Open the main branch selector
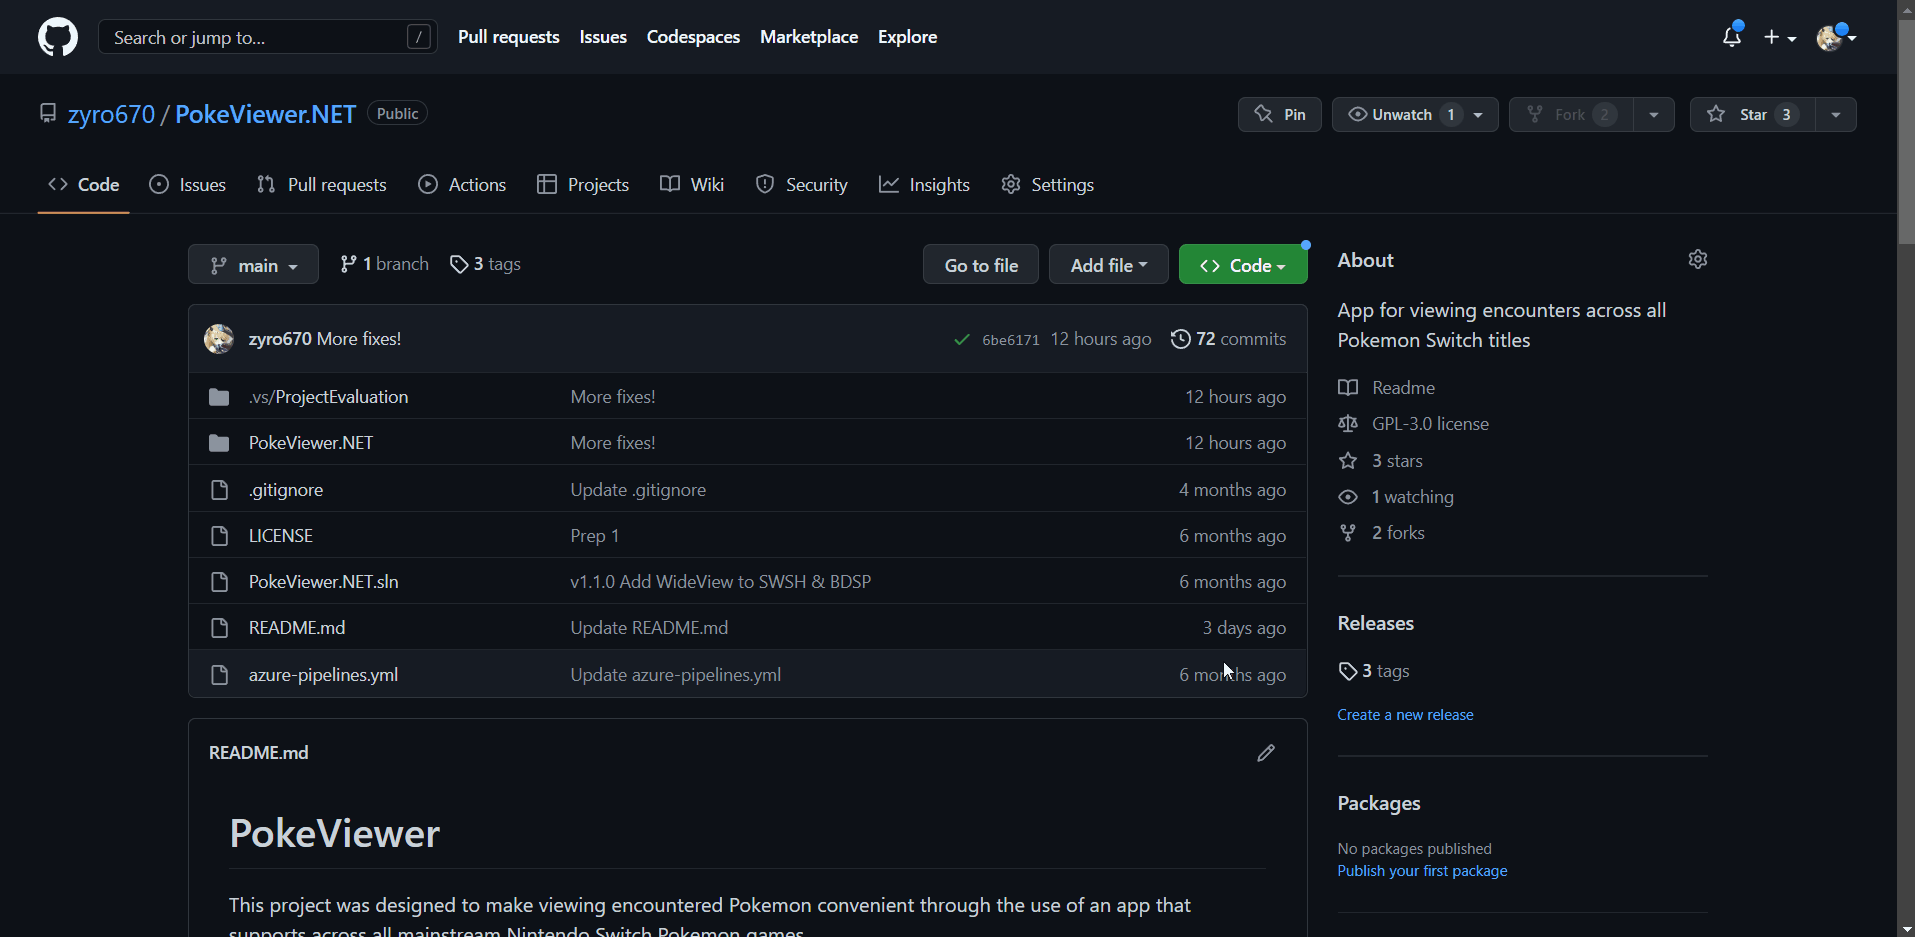Viewport: 1915px width, 937px height. point(253,265)
